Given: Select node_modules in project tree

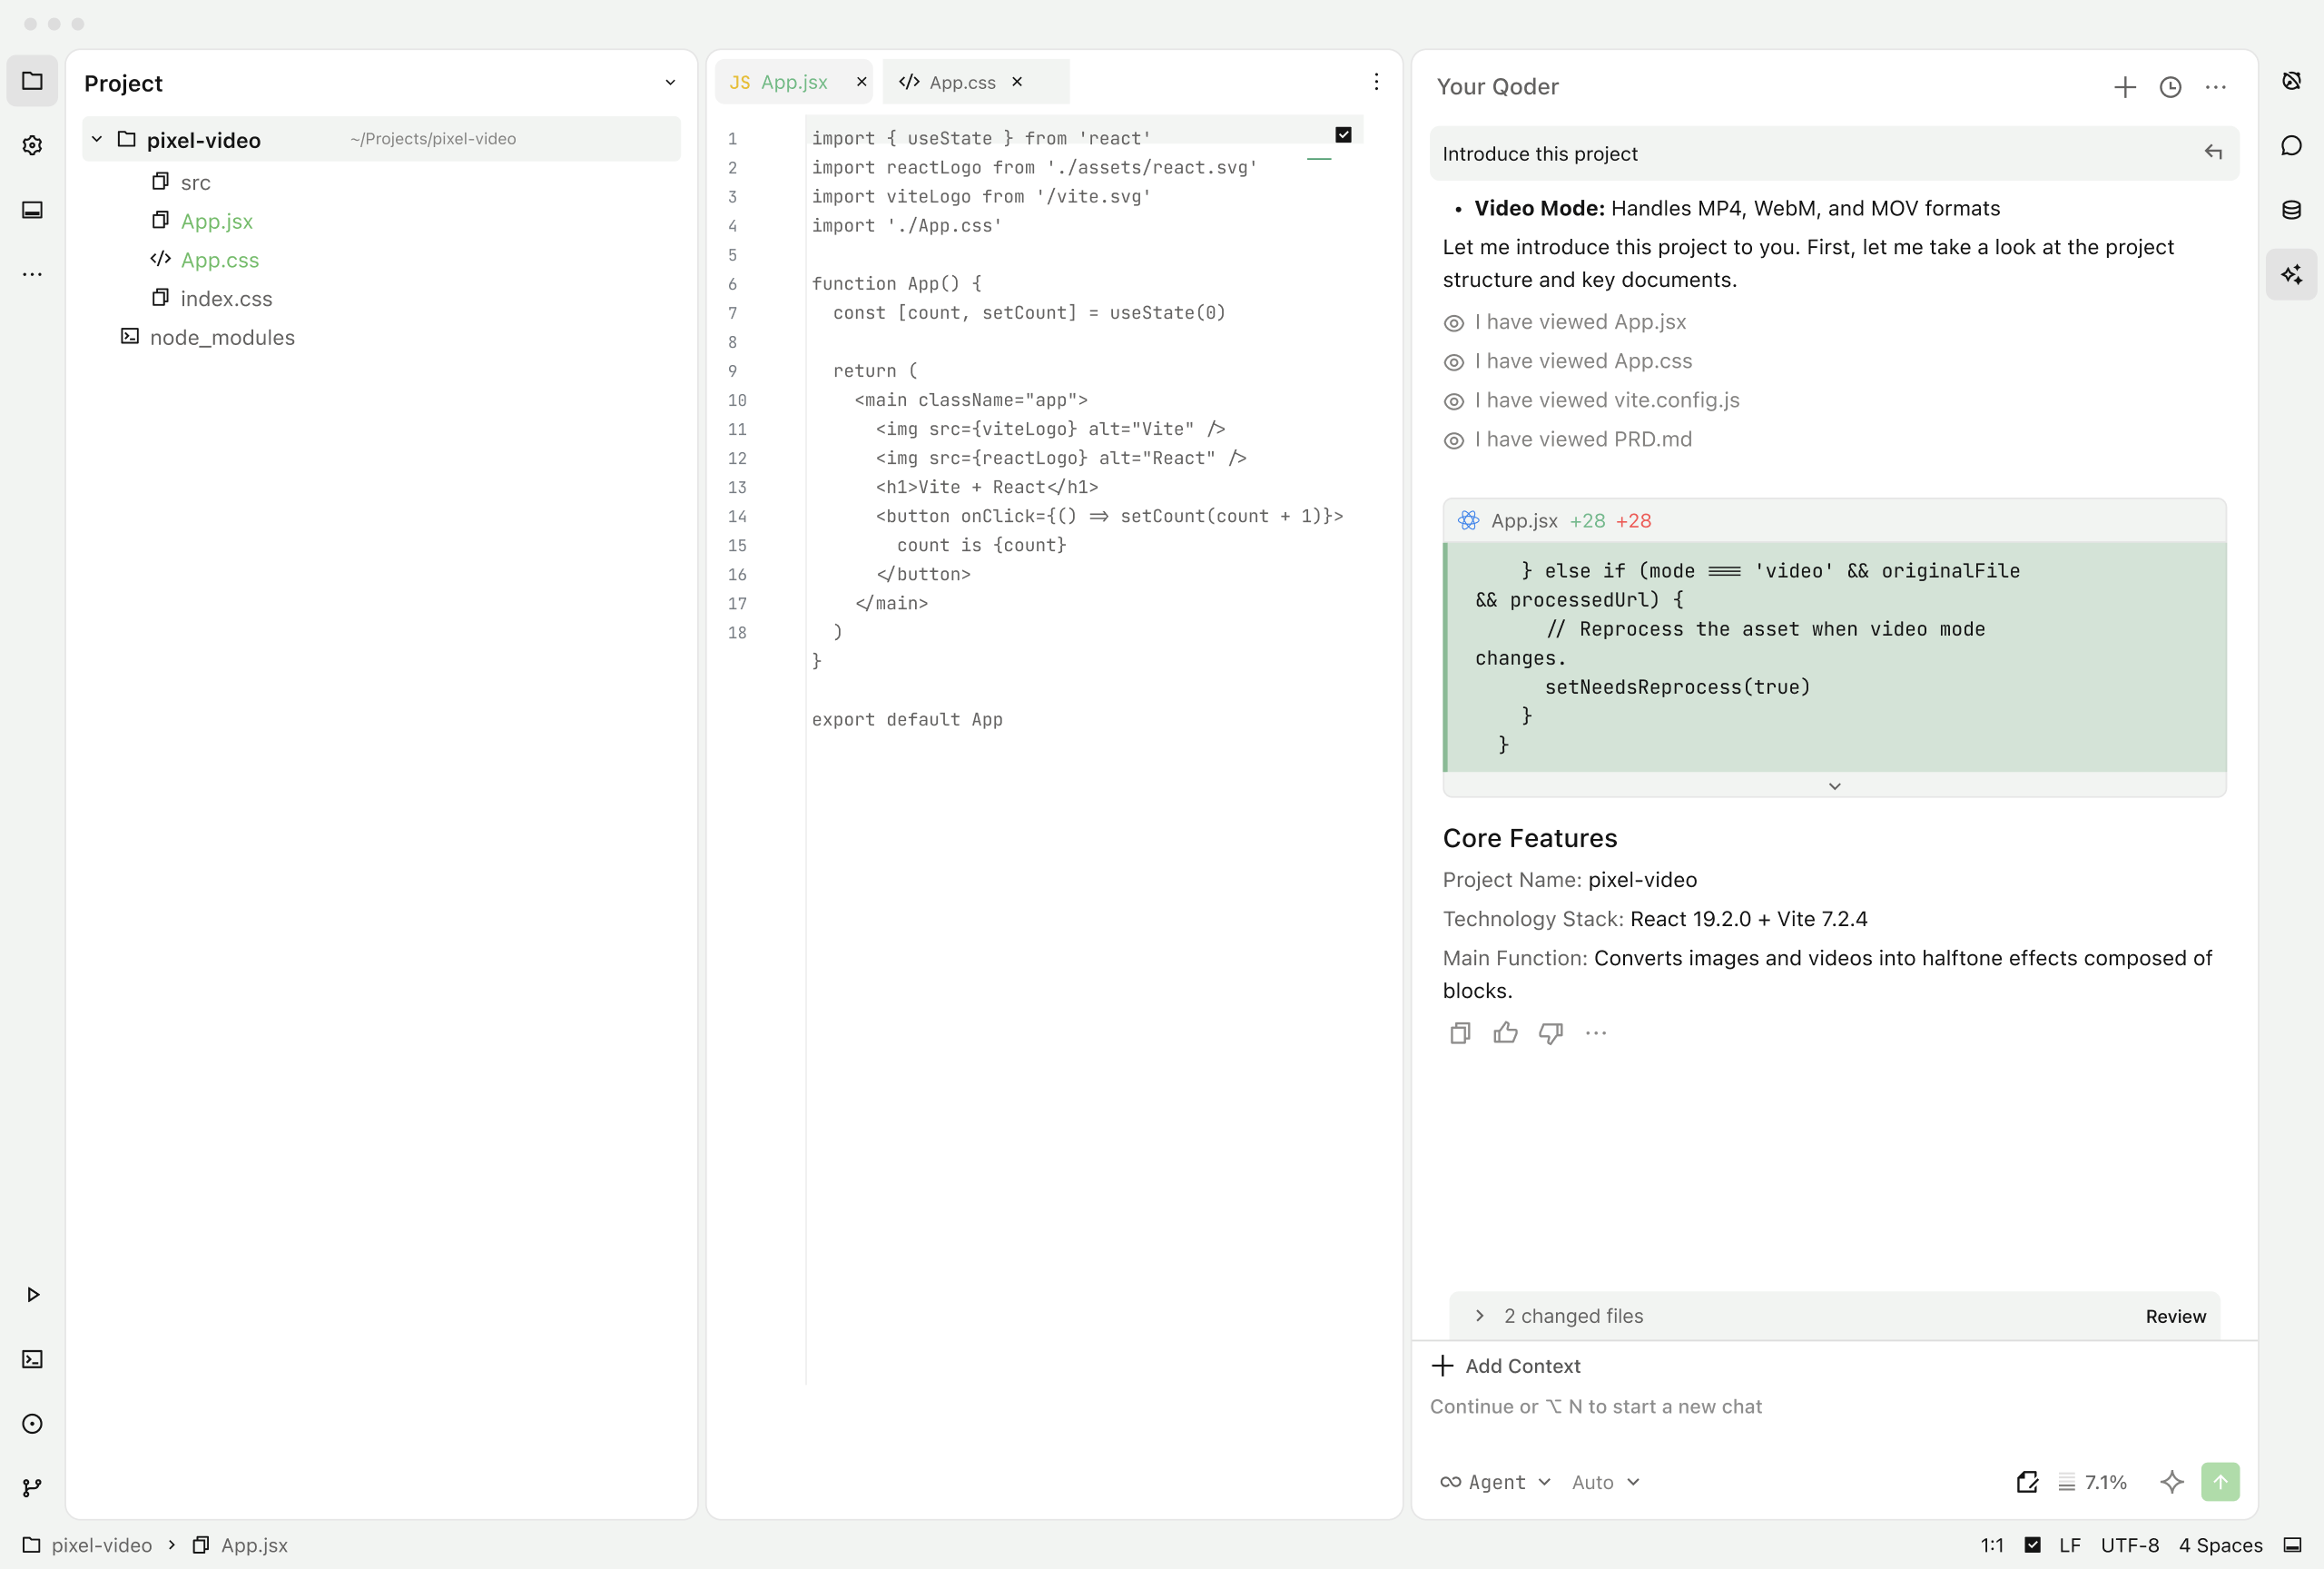Looking at the screenshot, I should click(222, 338).
